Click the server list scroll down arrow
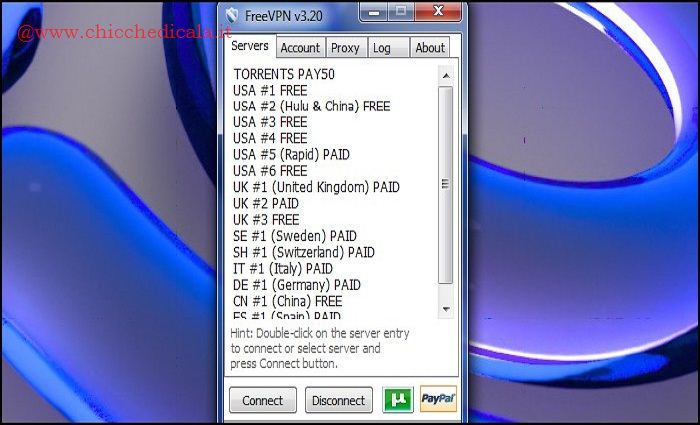 (x=446, y=309)
